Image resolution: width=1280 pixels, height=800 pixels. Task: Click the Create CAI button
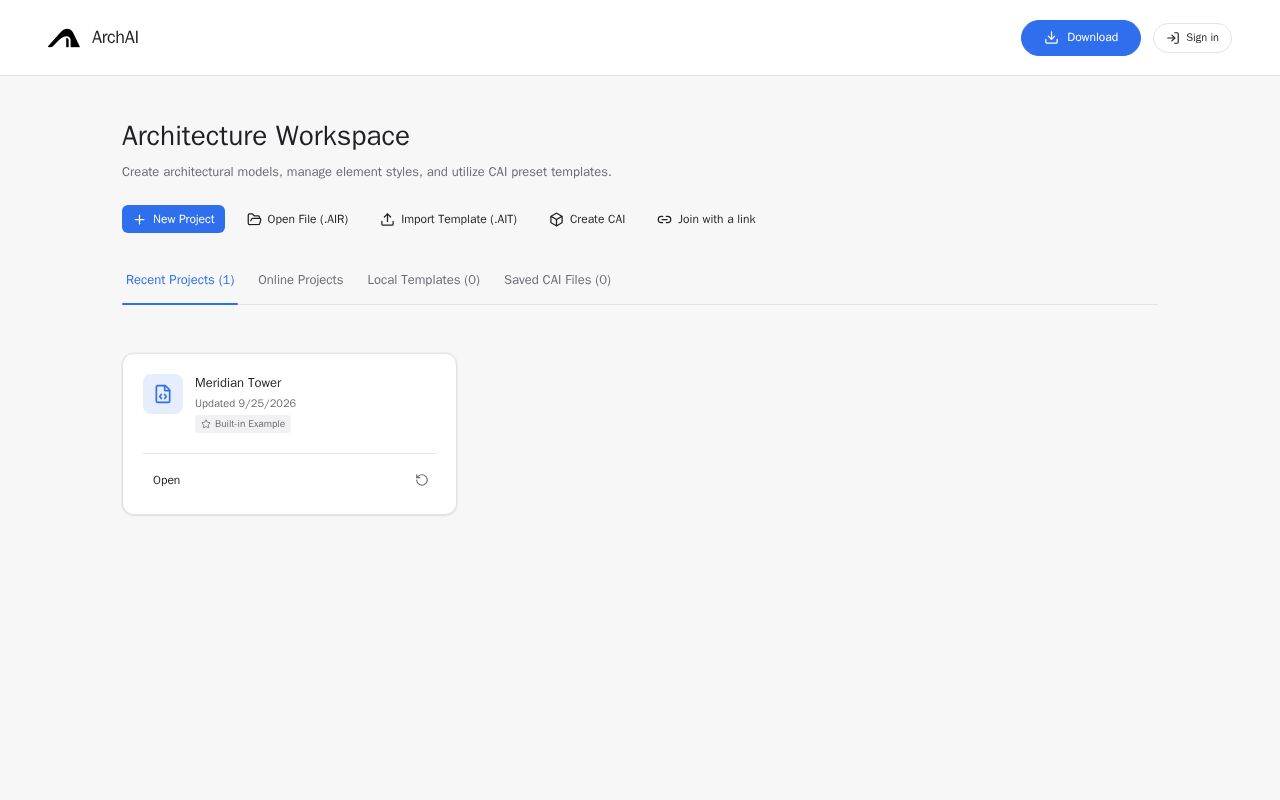point(587,219)
